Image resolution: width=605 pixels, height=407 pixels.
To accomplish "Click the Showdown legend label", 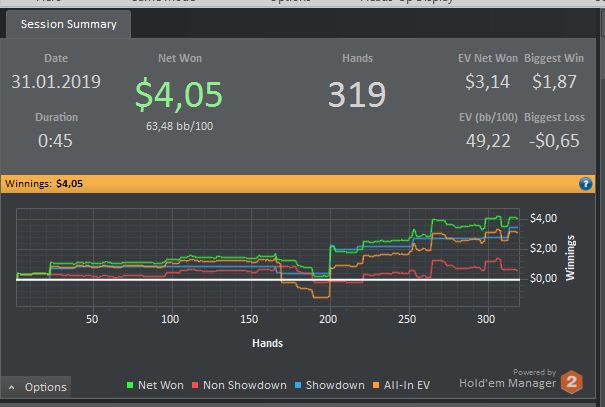I will (335, 385).
